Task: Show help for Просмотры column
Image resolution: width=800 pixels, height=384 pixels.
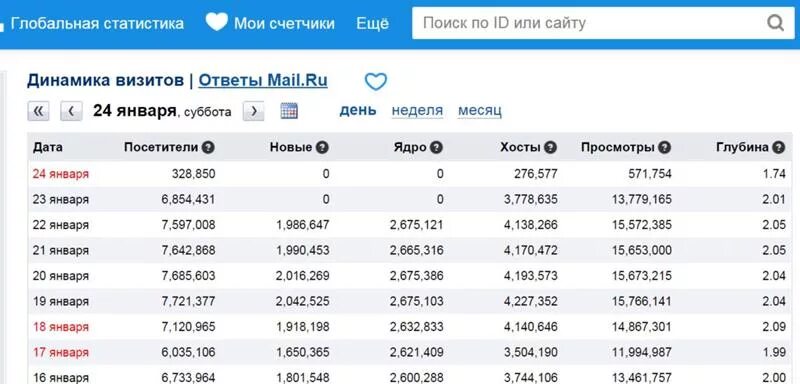Action: [x=664, y=148]
